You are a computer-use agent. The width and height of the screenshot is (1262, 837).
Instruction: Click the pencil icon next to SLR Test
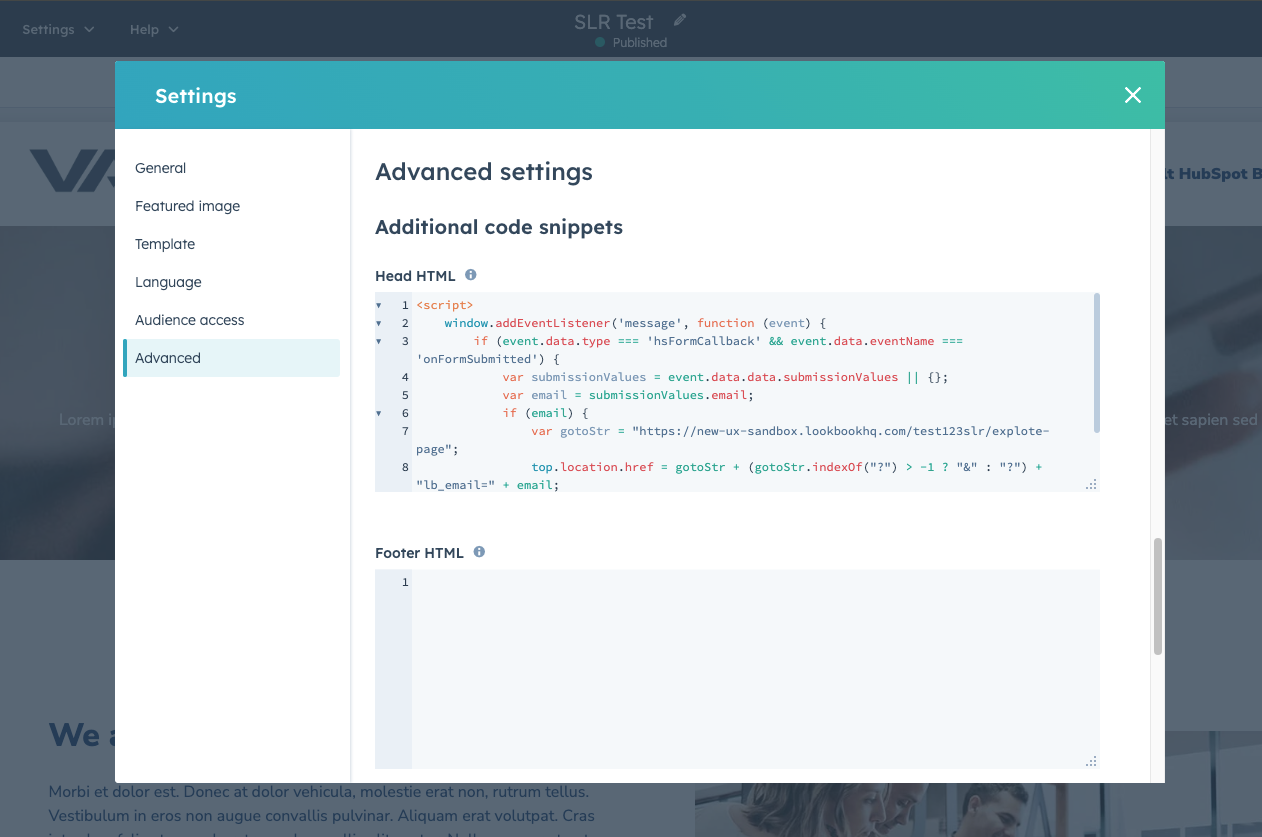coord(680,20)
